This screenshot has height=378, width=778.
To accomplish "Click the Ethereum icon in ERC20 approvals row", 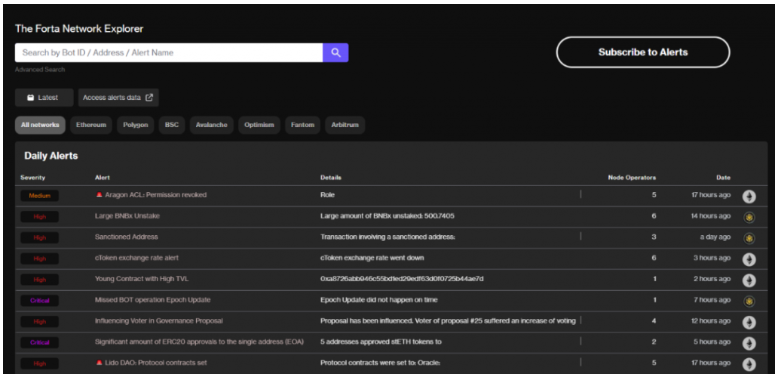I will pyautogui.click(x=749, y=344).
